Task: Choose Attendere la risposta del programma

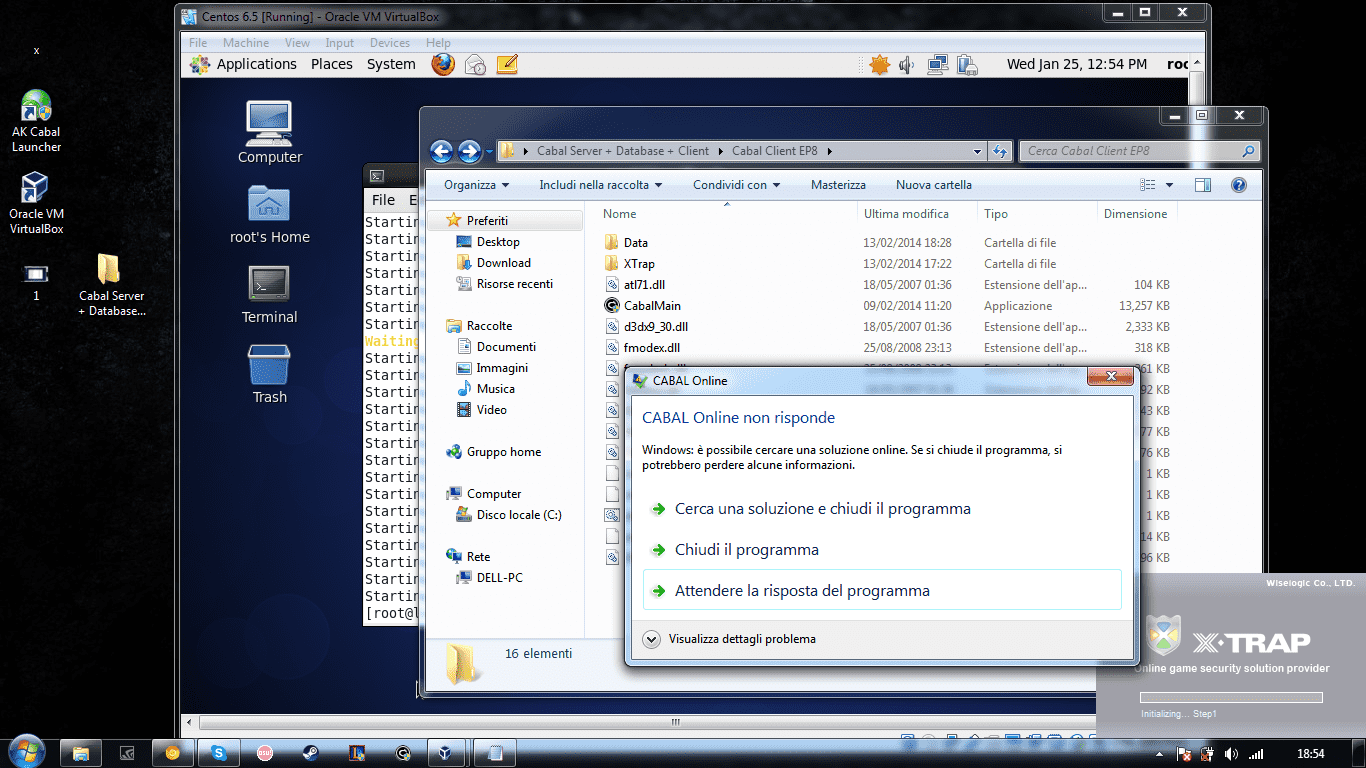Action: coord(882,591)
